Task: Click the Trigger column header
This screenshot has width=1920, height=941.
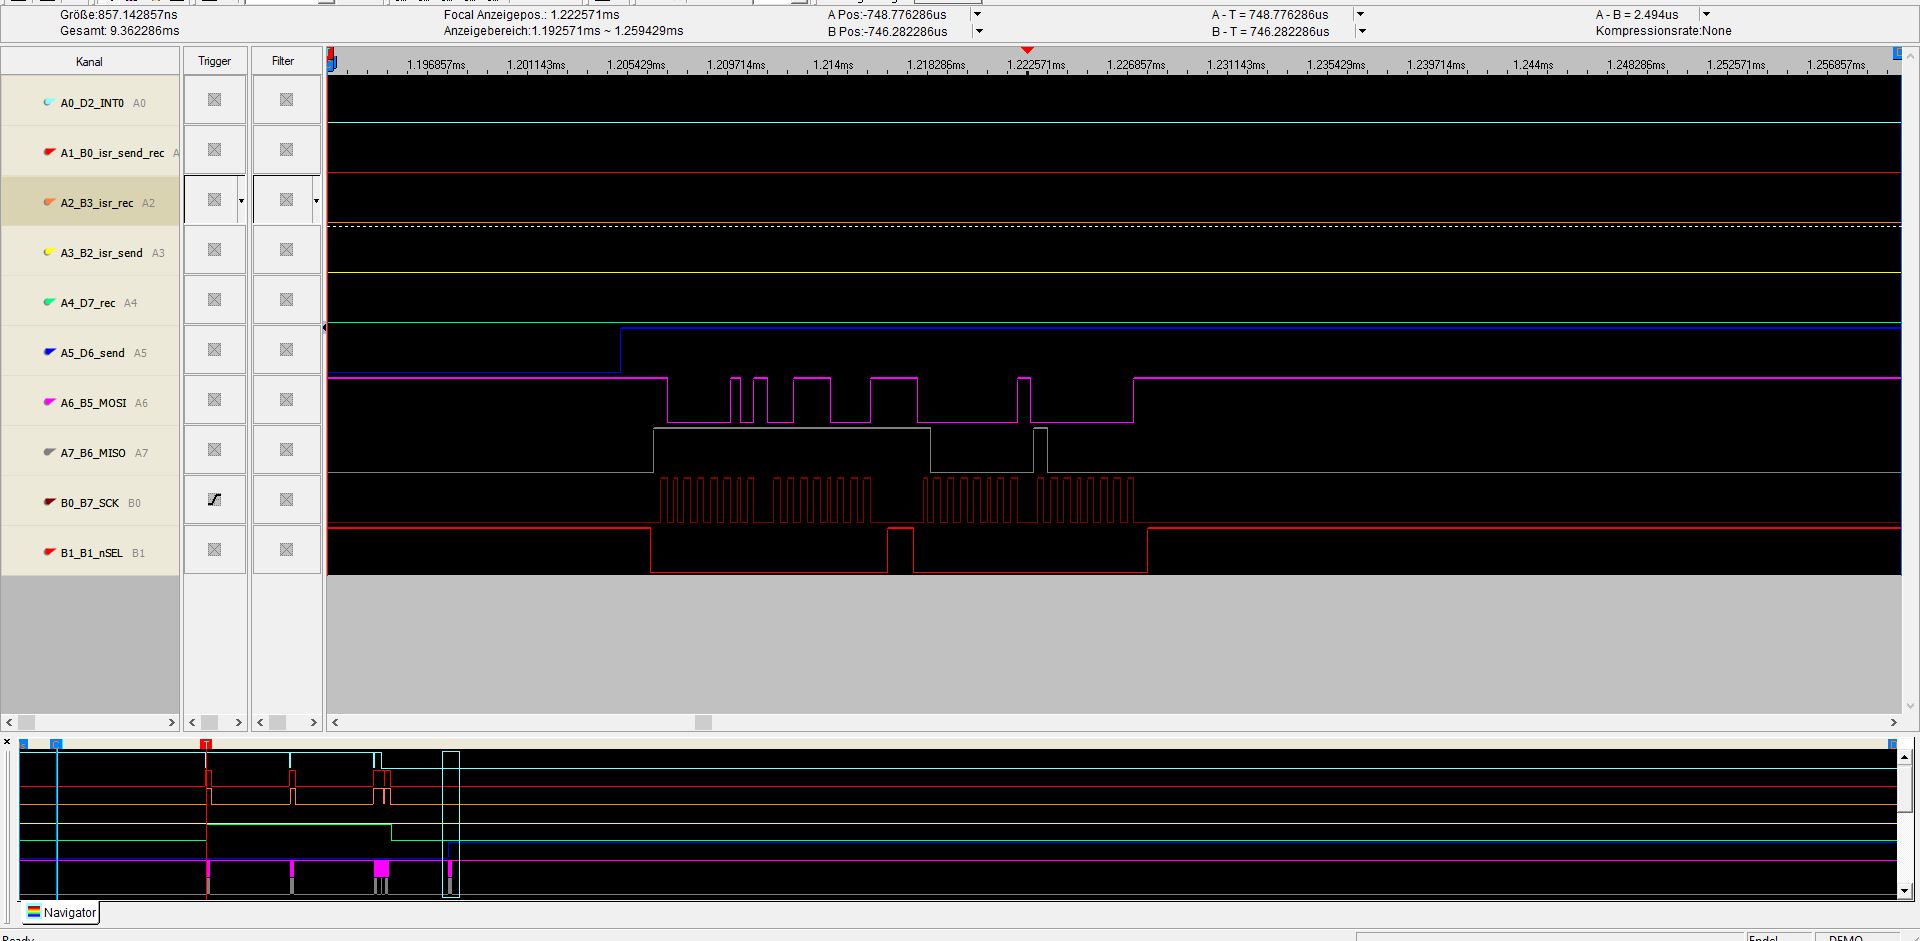Action: point(214,61)
